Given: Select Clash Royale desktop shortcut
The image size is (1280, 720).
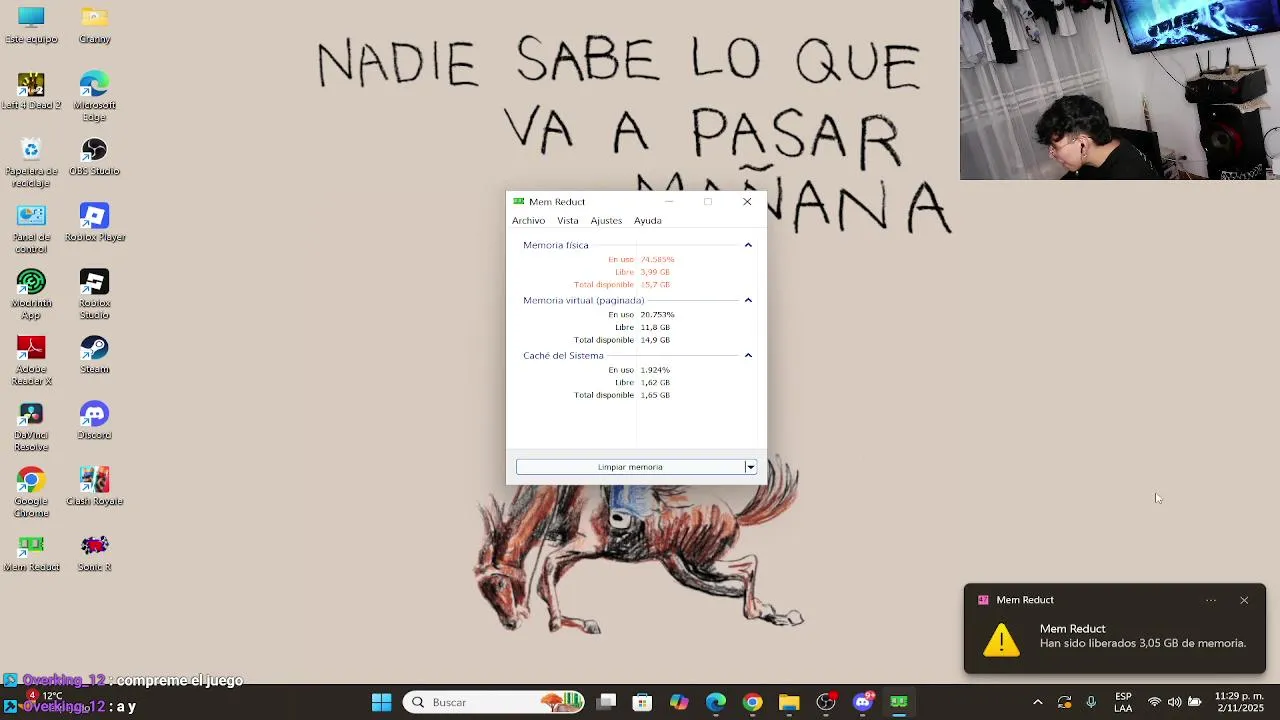Looking at the screenshot, I should pyautogui.click(x=94, y=487).
